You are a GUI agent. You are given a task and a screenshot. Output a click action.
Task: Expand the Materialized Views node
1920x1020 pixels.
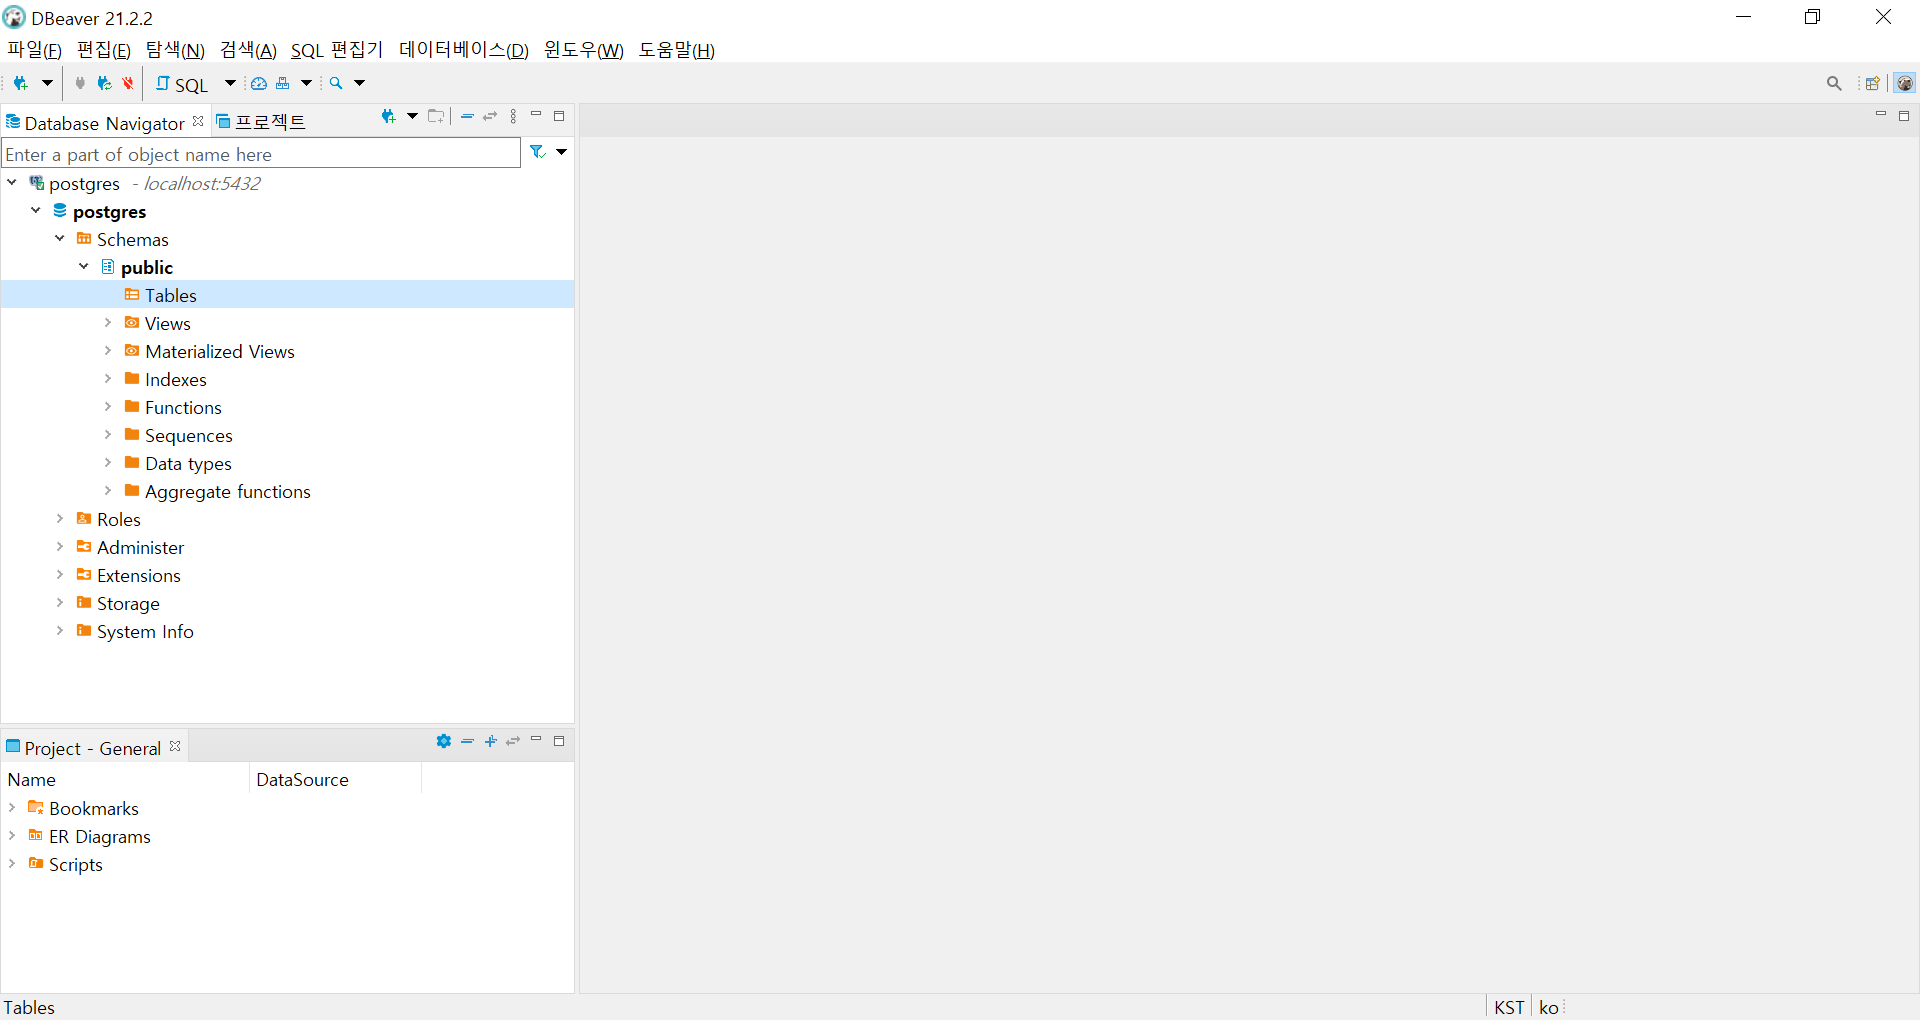tap(108, 351)
